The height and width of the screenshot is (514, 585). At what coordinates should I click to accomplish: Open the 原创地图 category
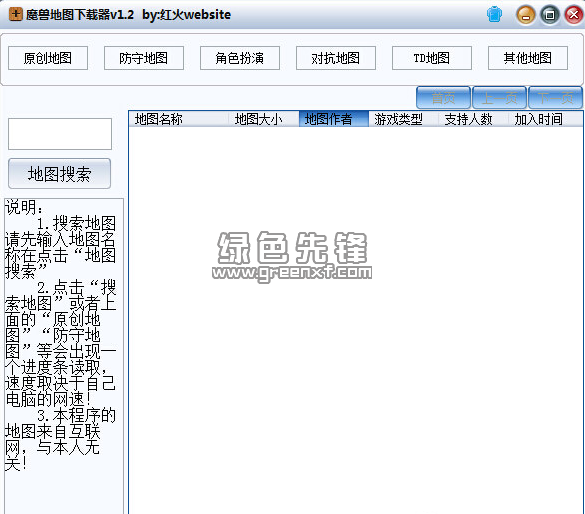click(x=48, y=58)
